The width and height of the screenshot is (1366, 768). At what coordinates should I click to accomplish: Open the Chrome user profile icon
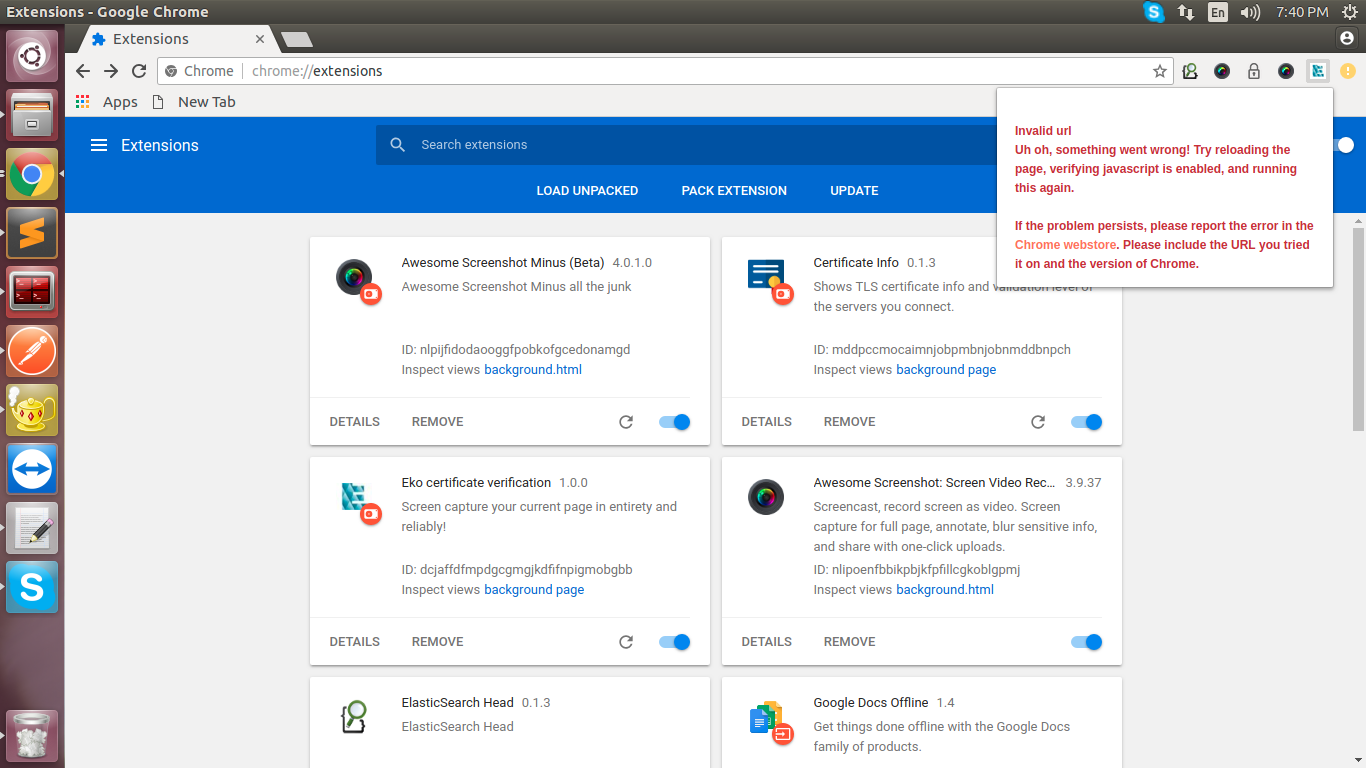point(1345,37)
